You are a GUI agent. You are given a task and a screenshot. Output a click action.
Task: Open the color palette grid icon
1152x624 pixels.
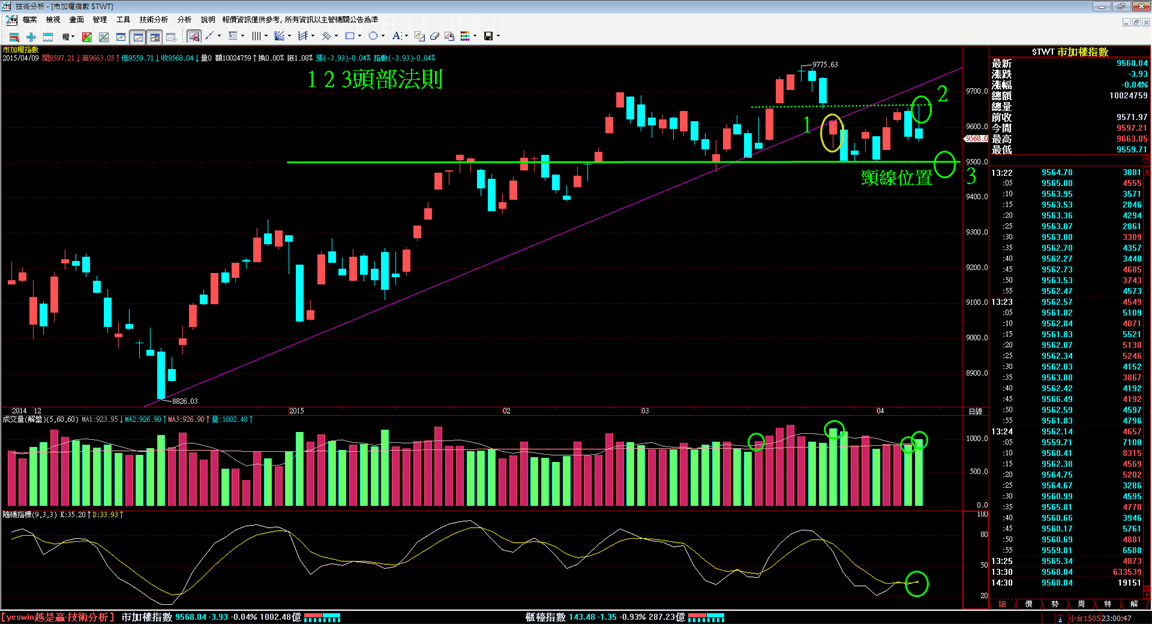click(x=466, y=36)
